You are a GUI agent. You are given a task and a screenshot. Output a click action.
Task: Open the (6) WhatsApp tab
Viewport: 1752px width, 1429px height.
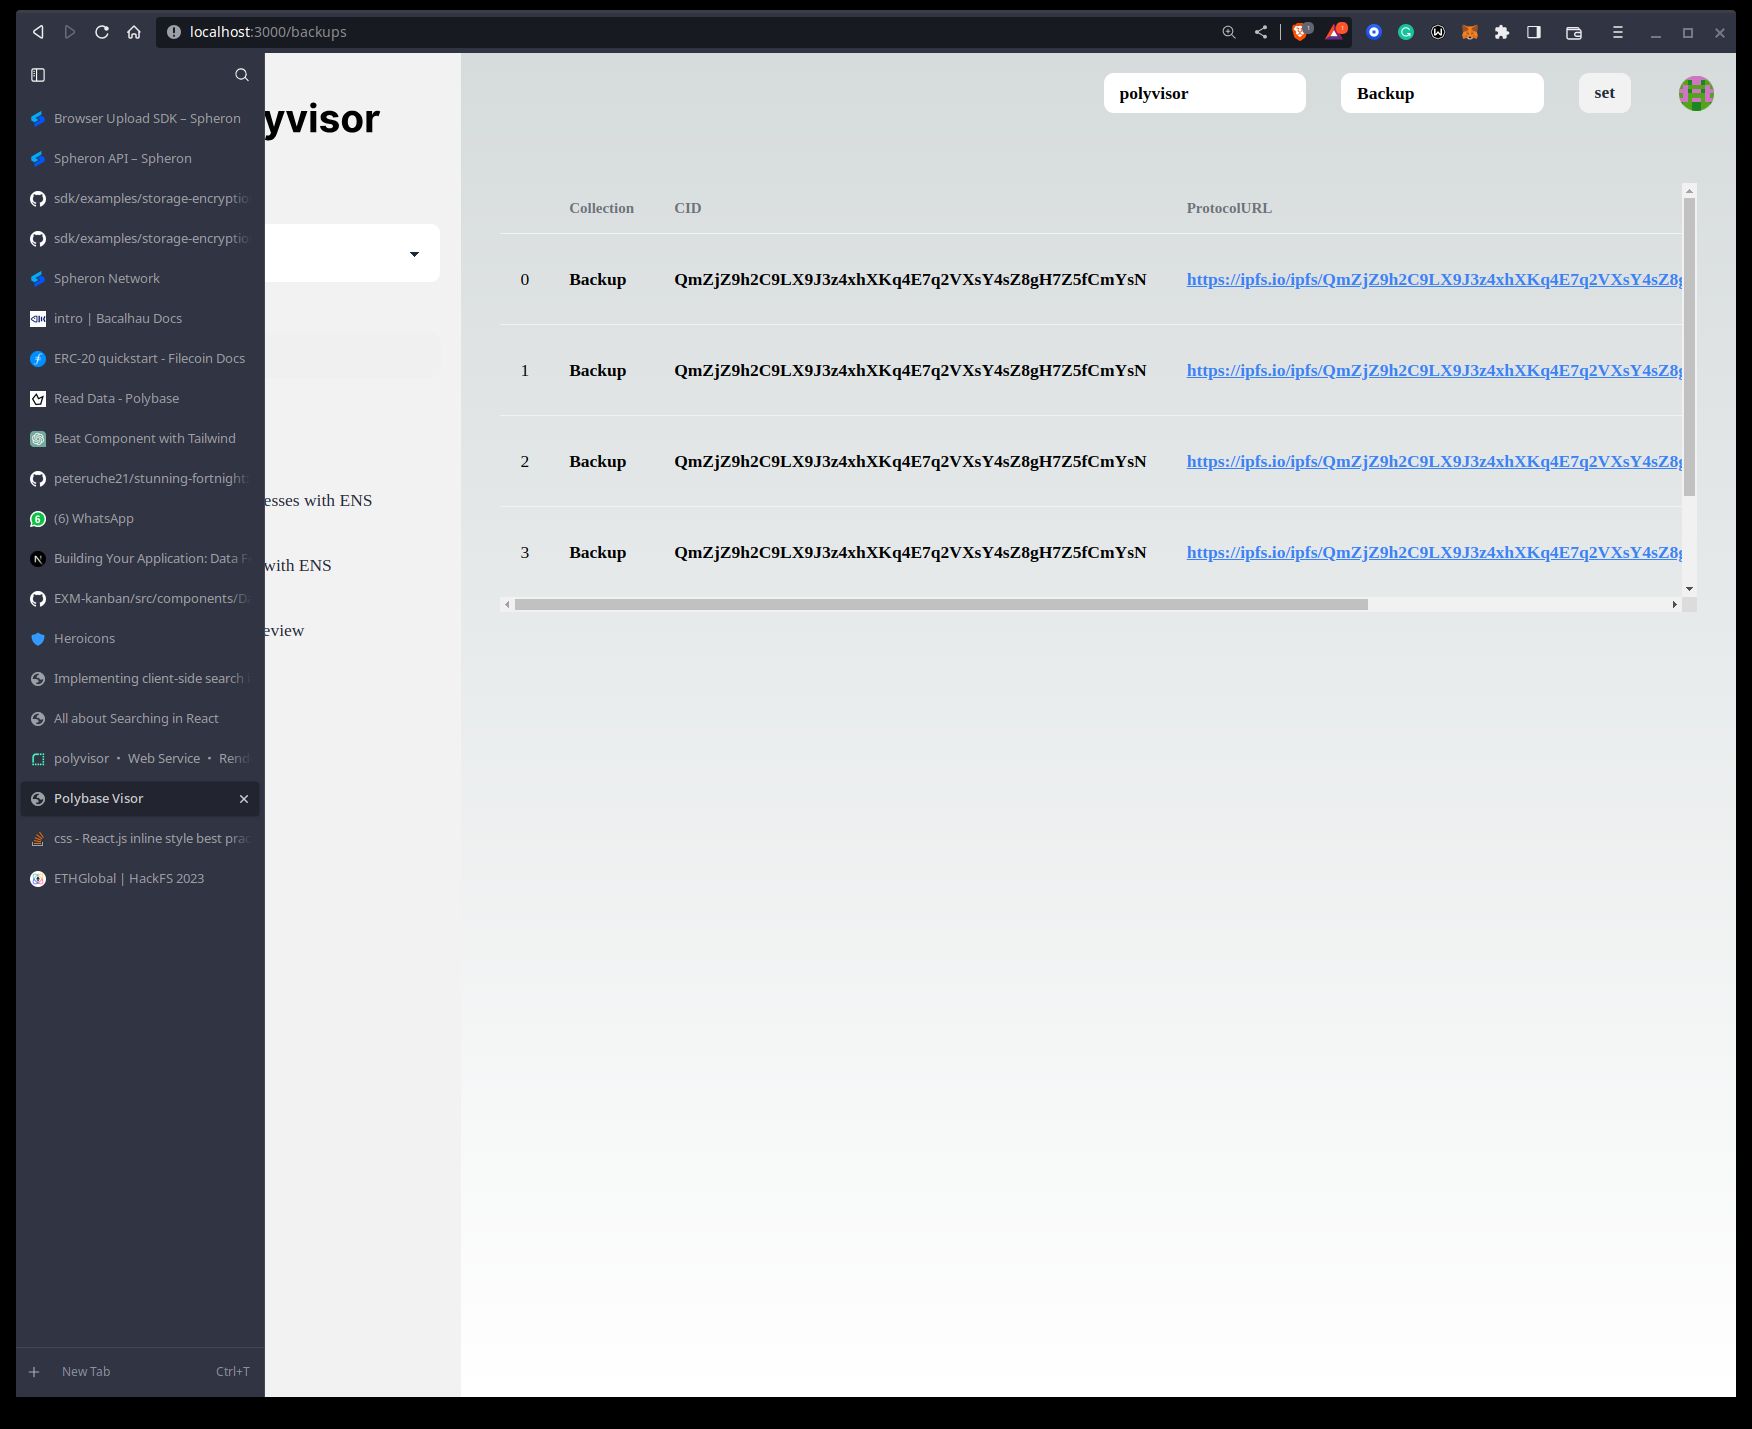pyautogui.click(x=140, y=518)
